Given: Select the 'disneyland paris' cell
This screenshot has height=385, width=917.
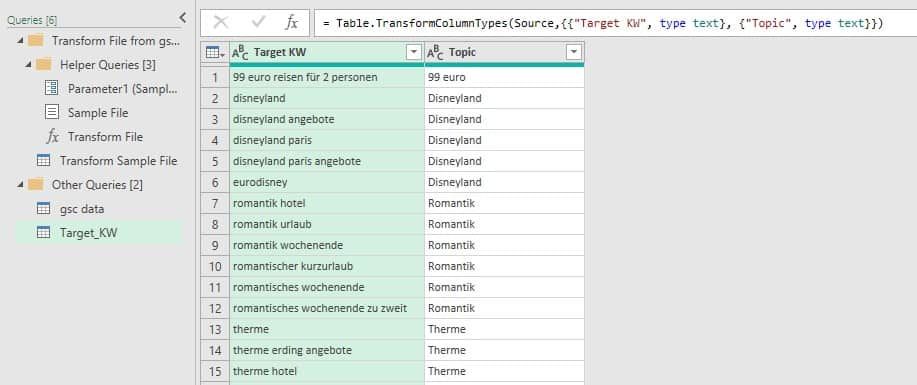Looking at the screenshot, I should point(327,140).
